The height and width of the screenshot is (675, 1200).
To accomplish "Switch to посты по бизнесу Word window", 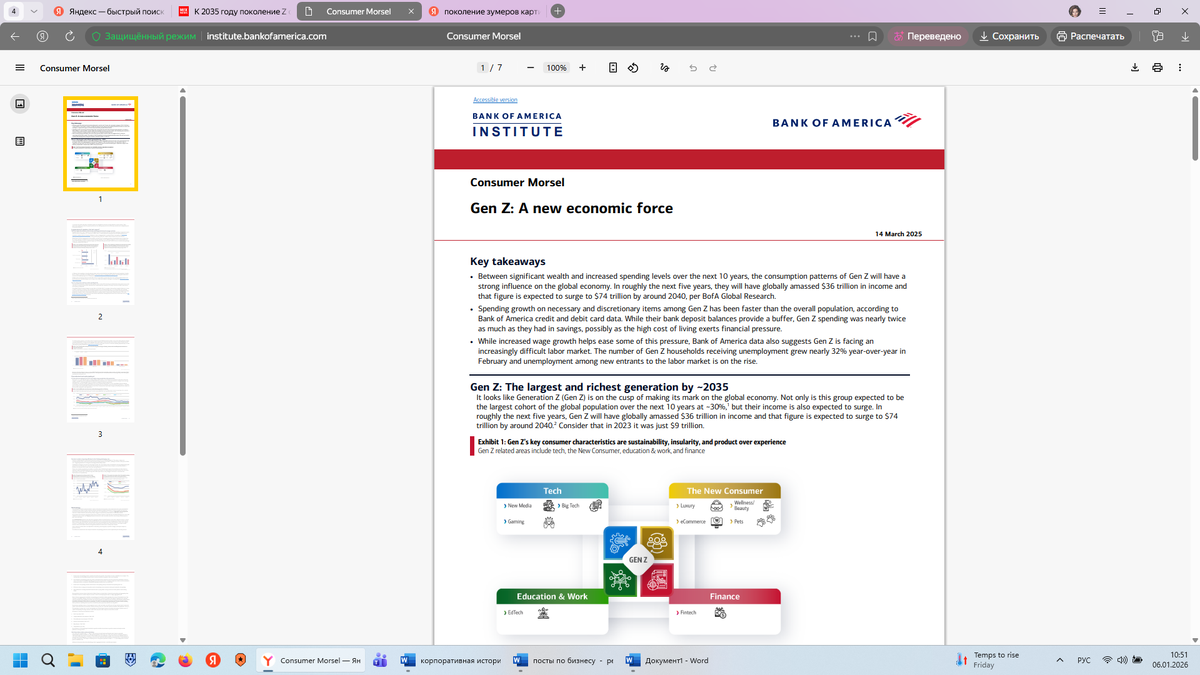I will point(563,660).
